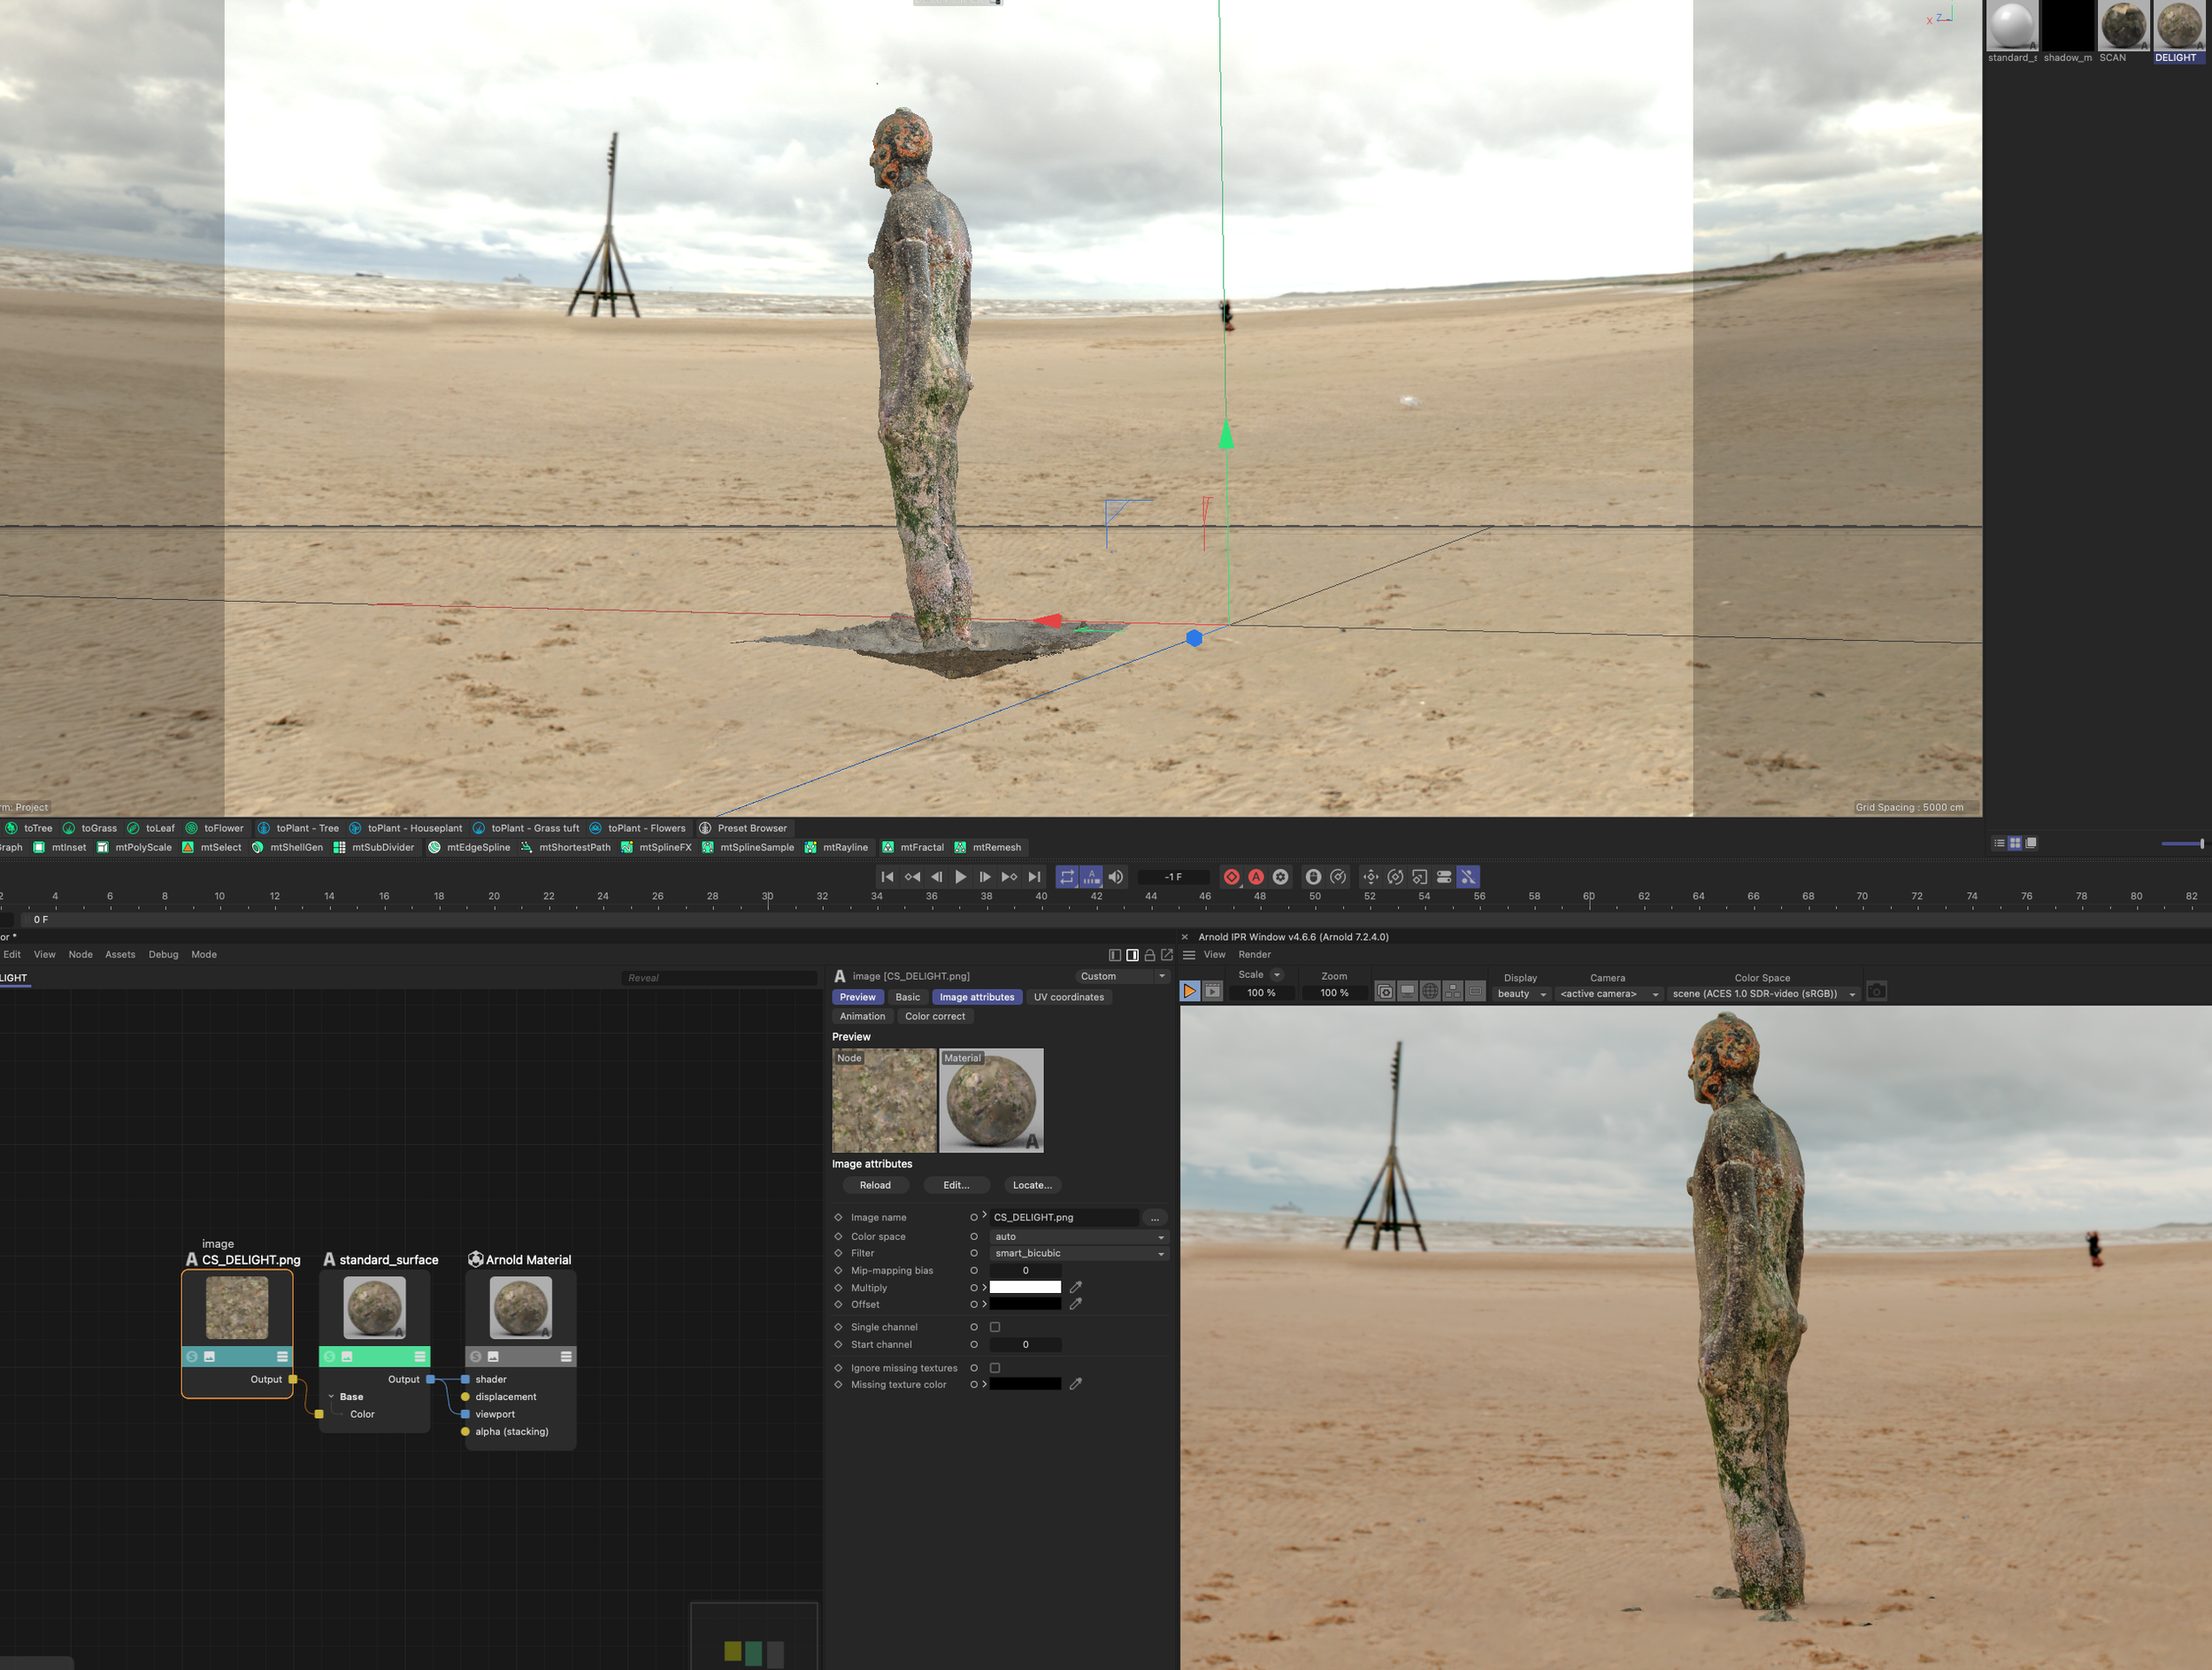This screenshot has height=1670, width=2212.
Task: Open keyframe settings gear icon
Action: pos(1280,877)
